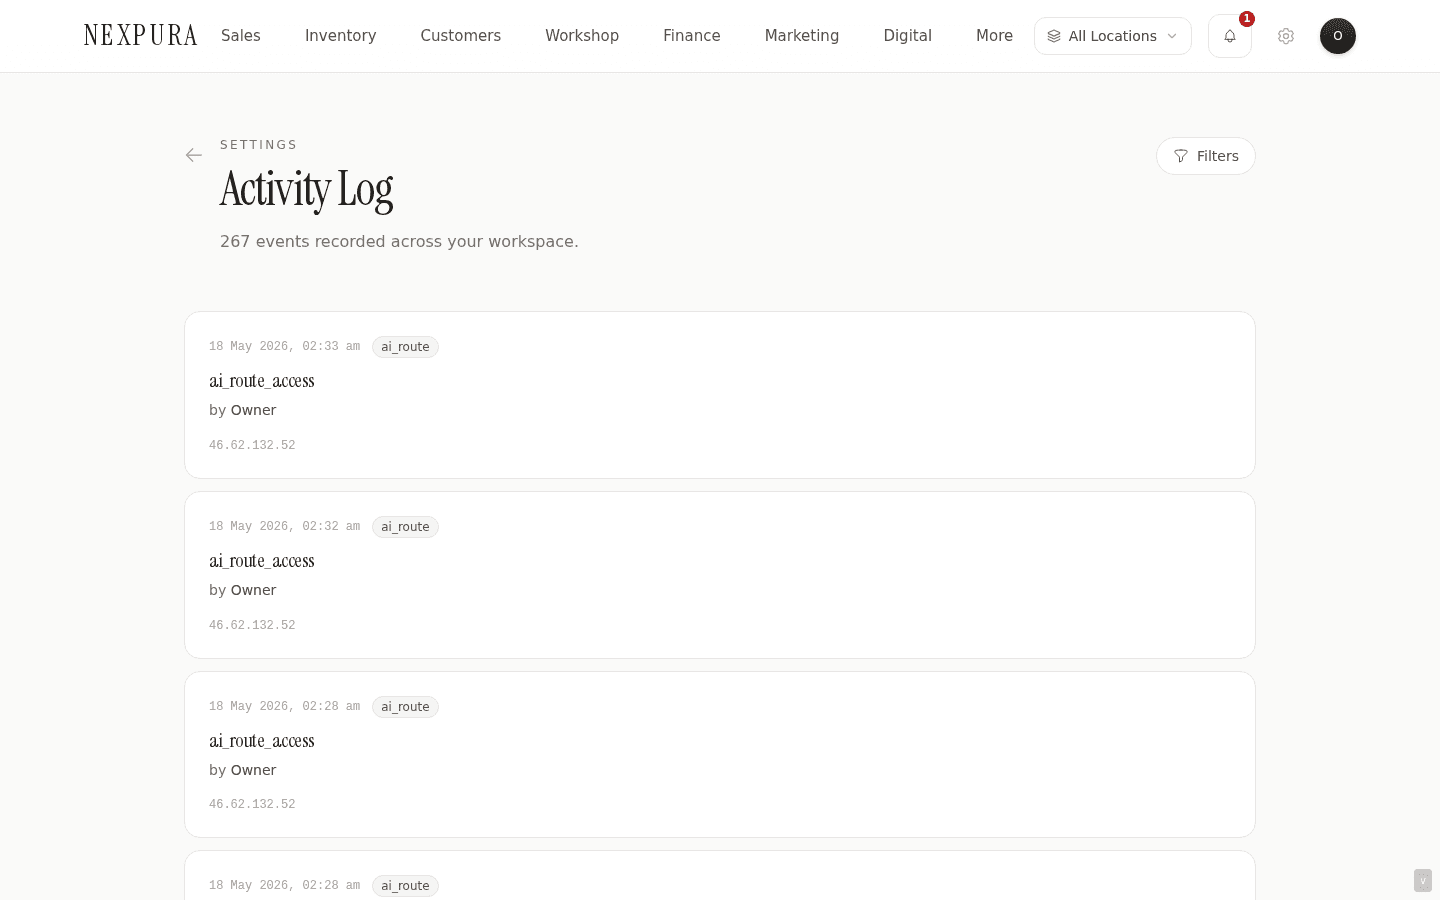
Task: Open the Inventory menu
Action: point(341,36)
